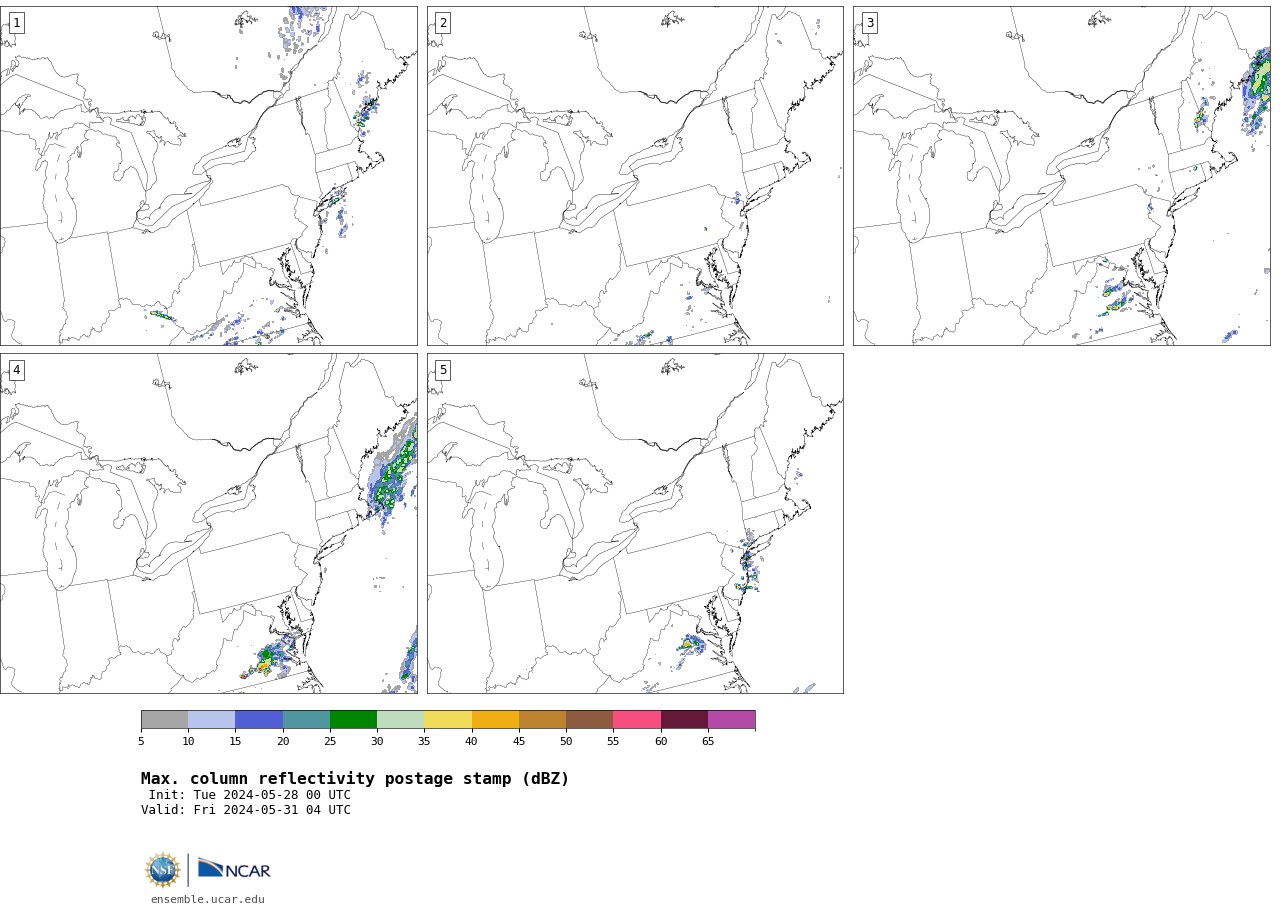Click the purple 65+ dBZ swatch
Image resolution: width=1280 pixels, height=910 pixels.
(731, 720)
